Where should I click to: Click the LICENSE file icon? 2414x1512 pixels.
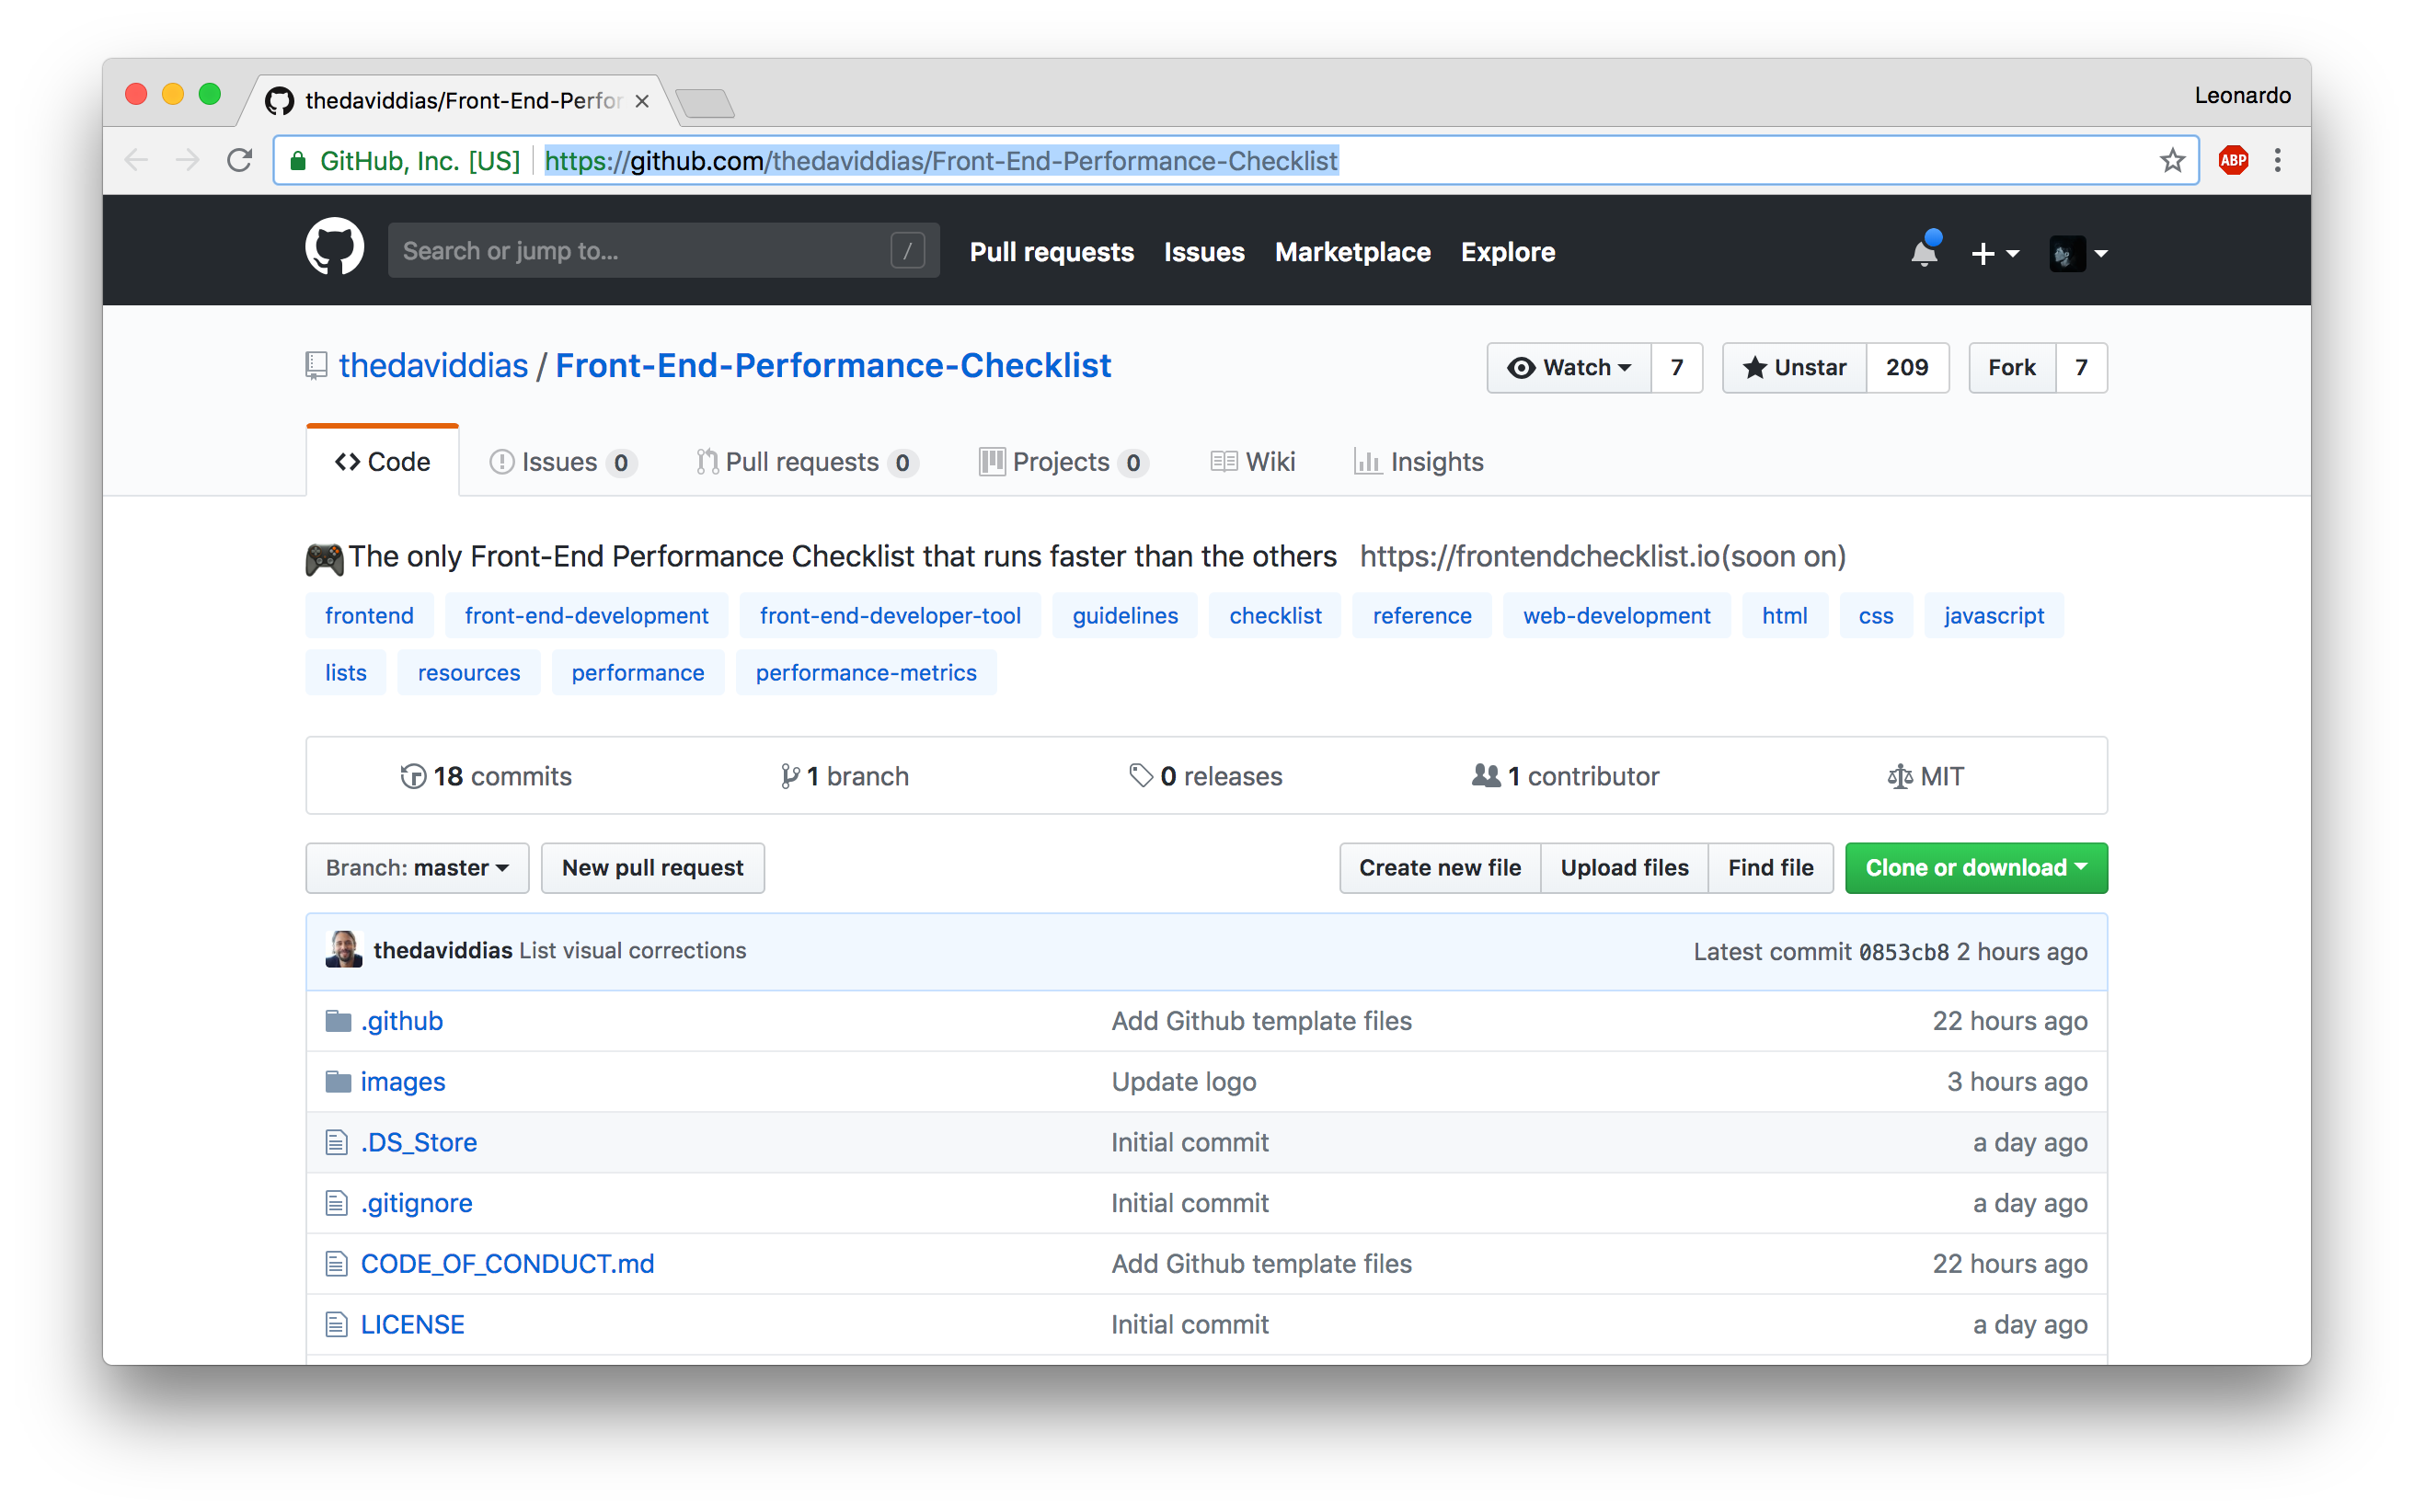pyautogui.click(x=336, y=1324)
